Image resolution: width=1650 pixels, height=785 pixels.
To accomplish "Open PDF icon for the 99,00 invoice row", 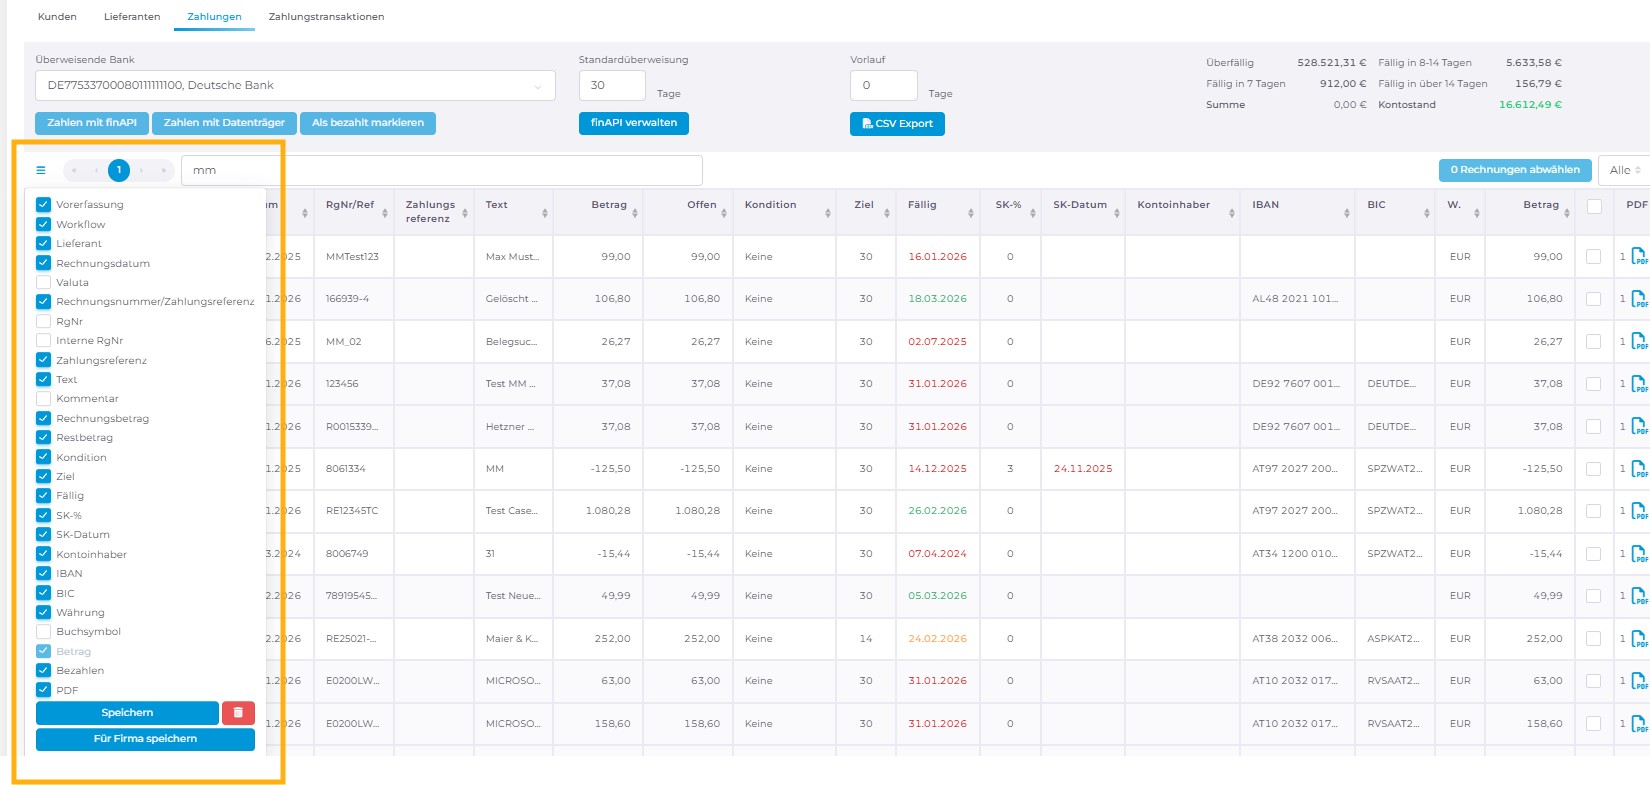I will point(1638,257).
